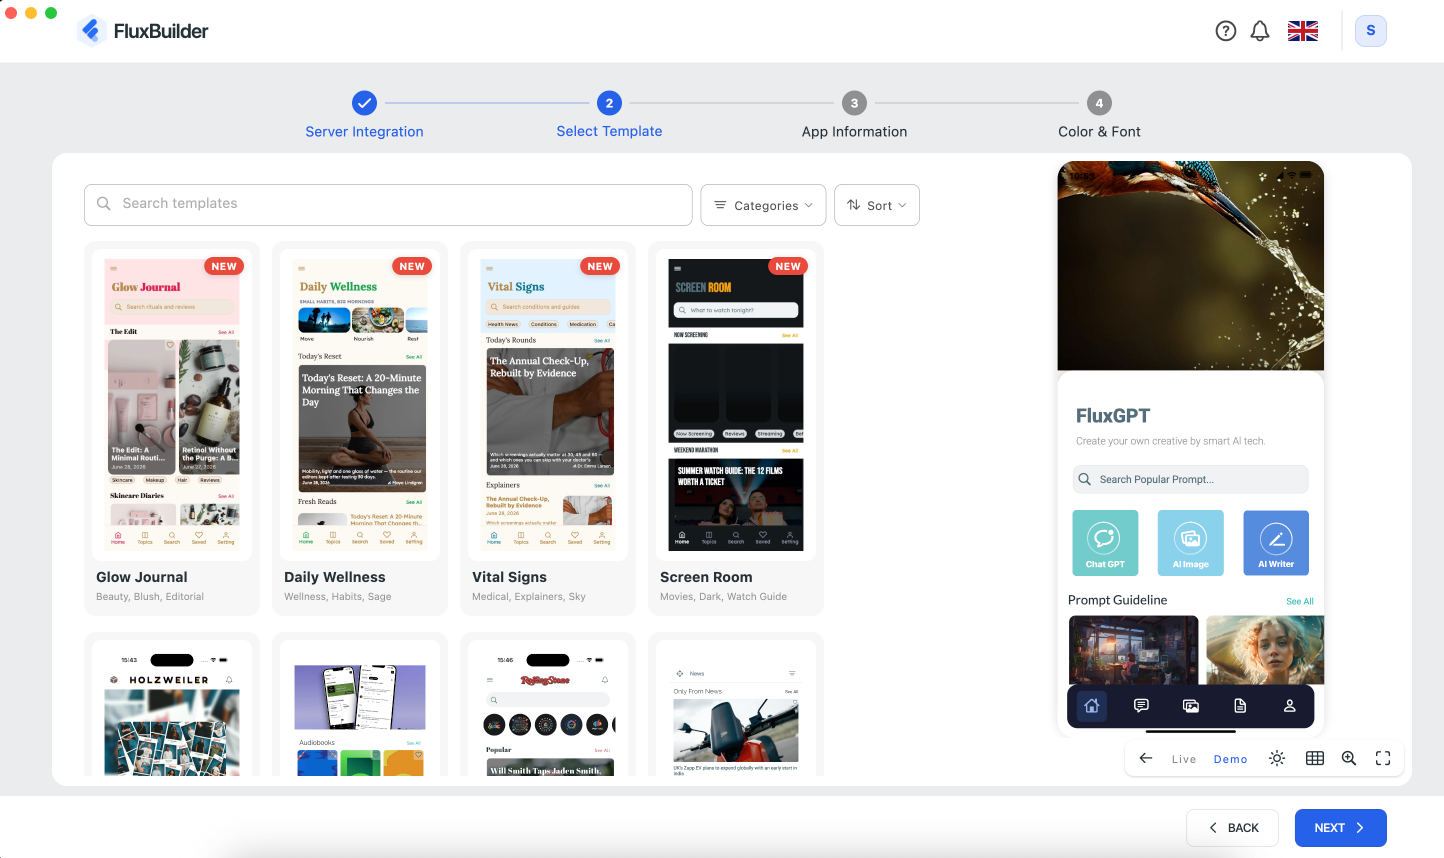Tap the AI Writer tile in preview
1444x858 pixels.
1276,543
